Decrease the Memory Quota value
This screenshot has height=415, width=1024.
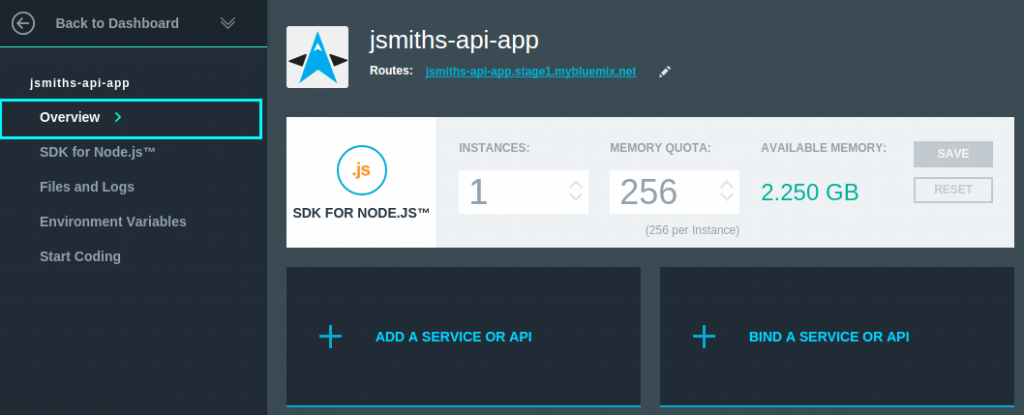[726, 197]
